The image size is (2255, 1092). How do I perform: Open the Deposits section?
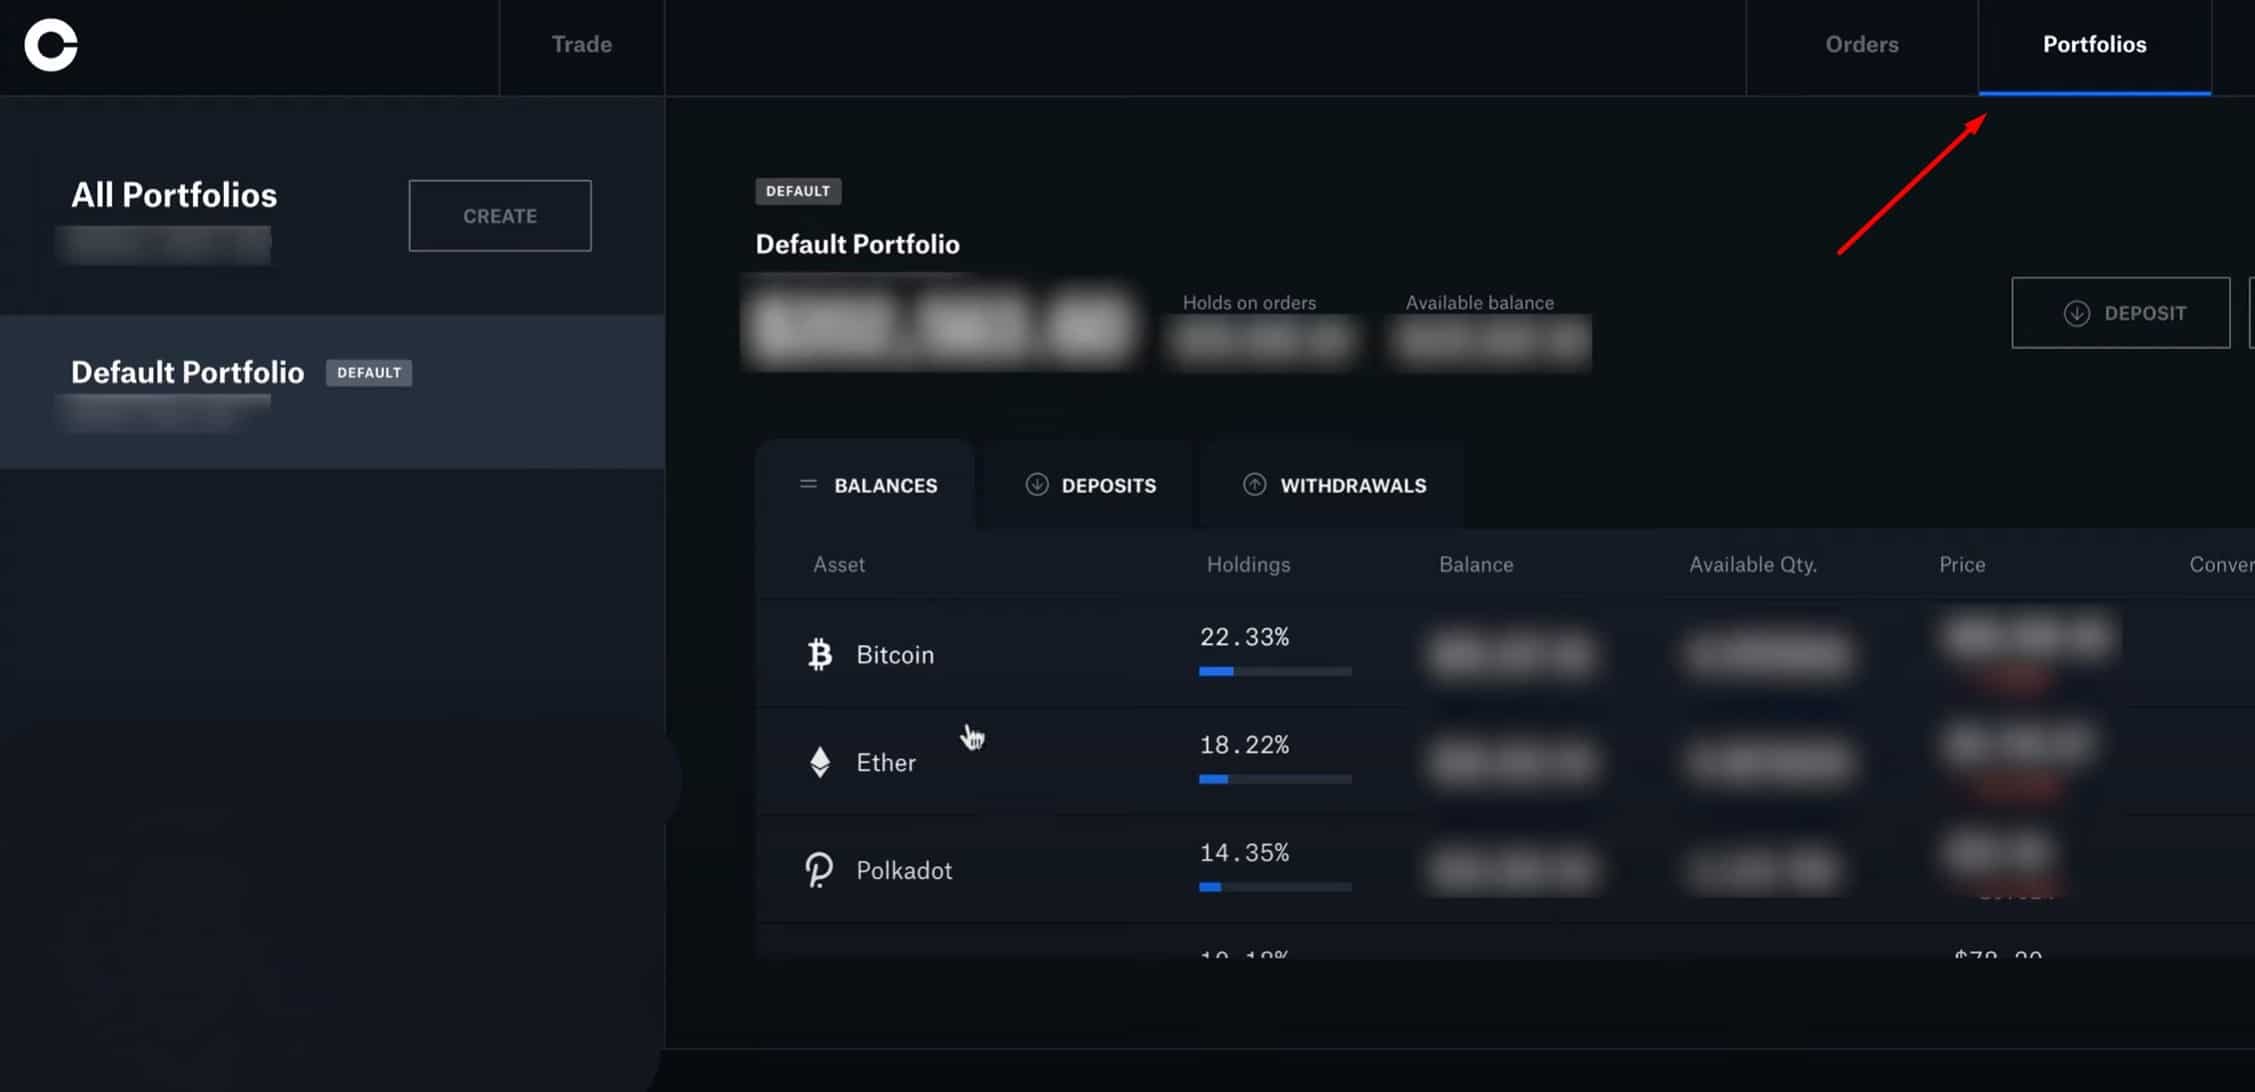(1090, 485)
